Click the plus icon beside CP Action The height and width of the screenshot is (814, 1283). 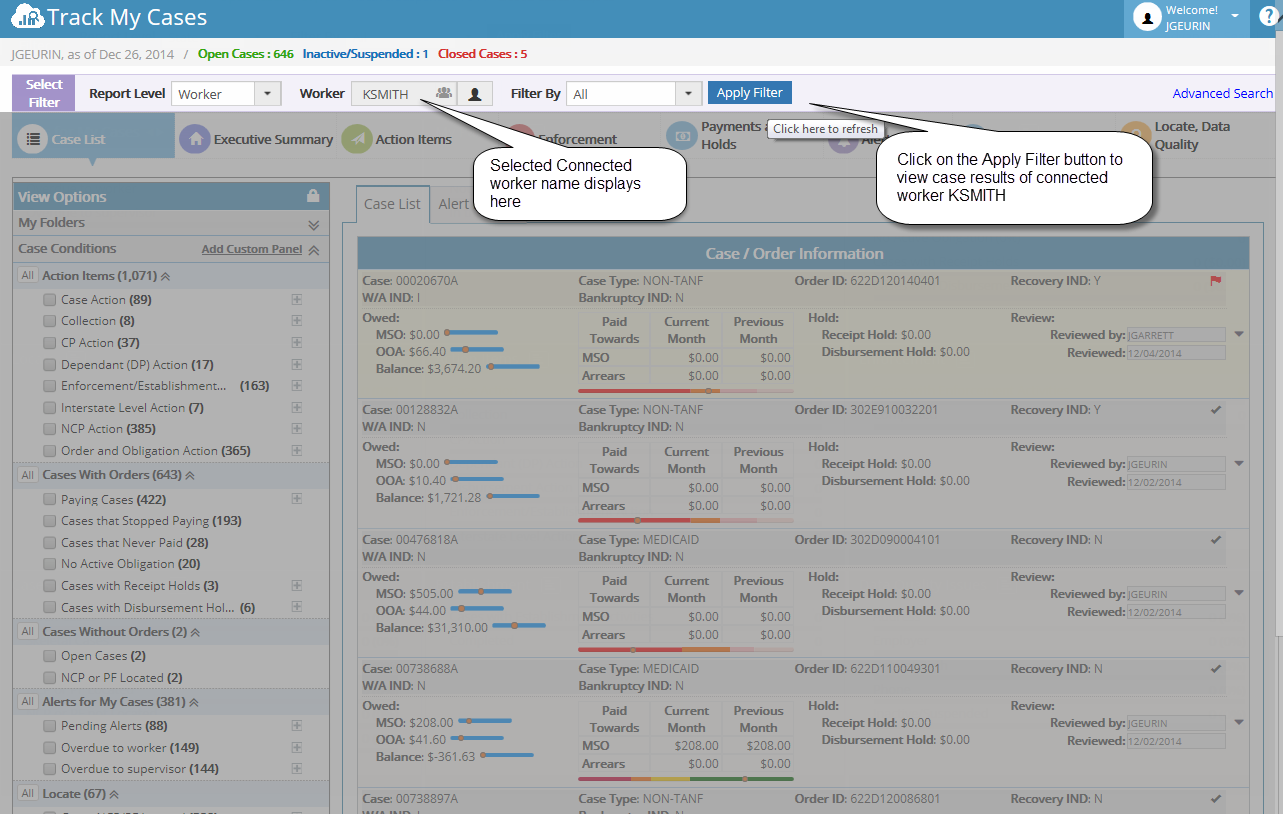[296, 343]
